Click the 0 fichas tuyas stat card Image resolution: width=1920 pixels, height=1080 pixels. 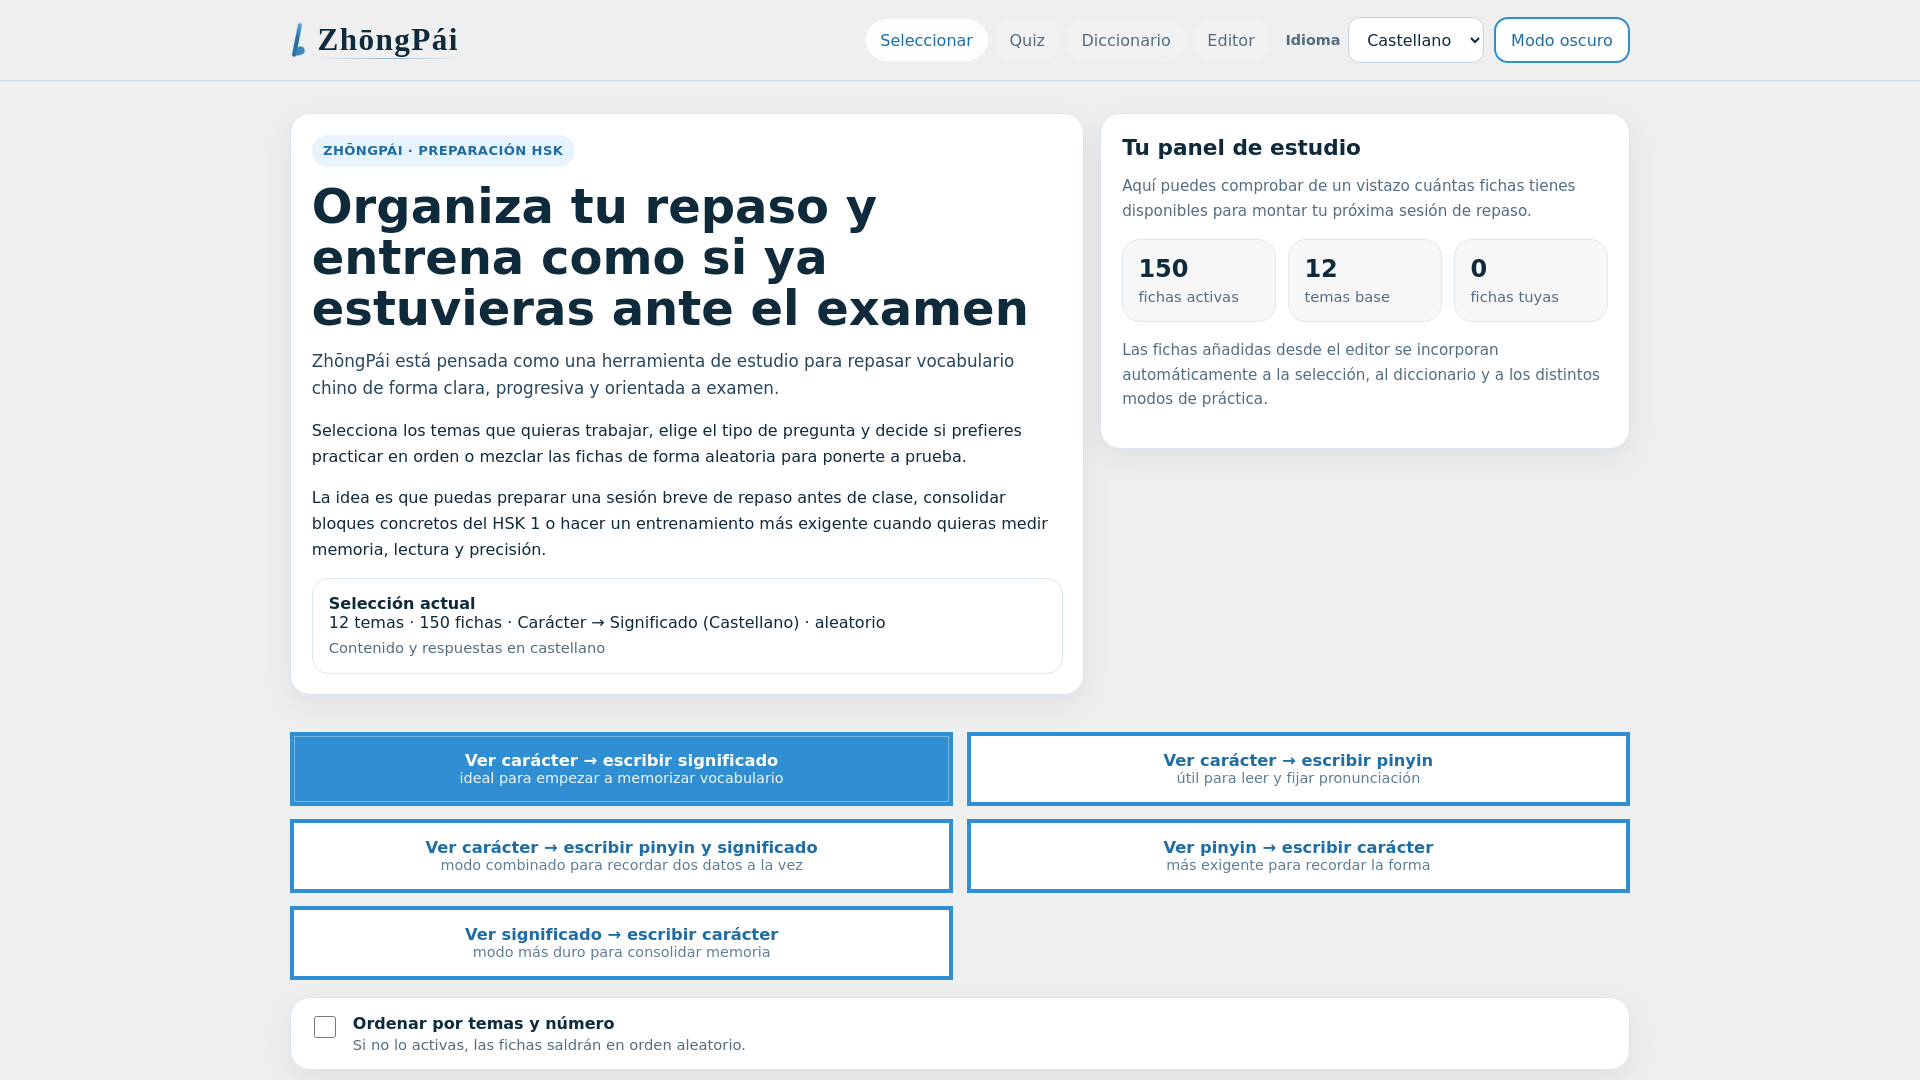pyautogui.click(x=1530, y=280)
